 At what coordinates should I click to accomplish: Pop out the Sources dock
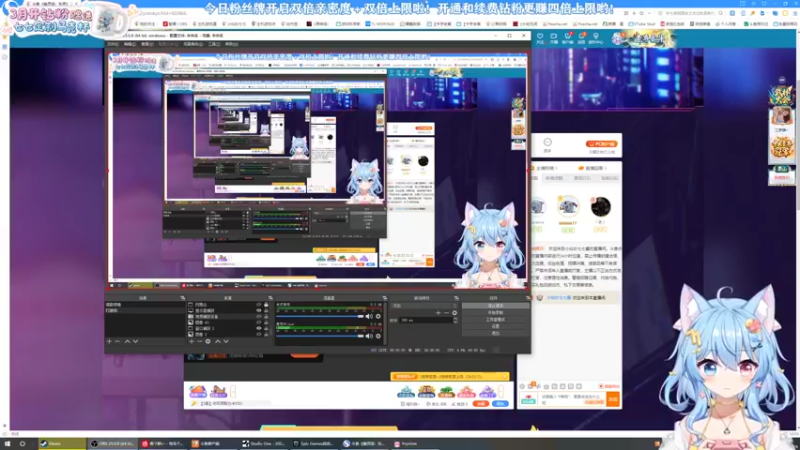click(x=270, y=298)
